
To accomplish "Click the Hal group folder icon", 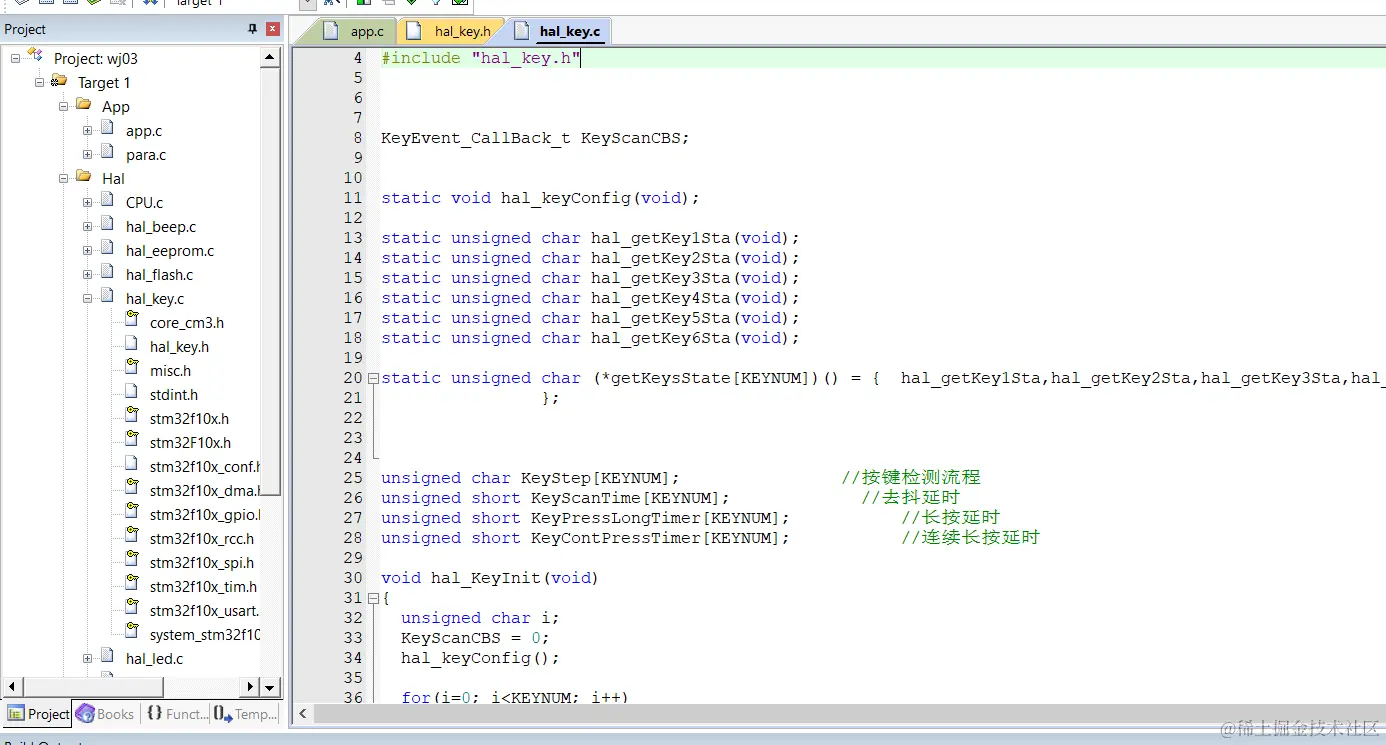I will coord(83,177).
